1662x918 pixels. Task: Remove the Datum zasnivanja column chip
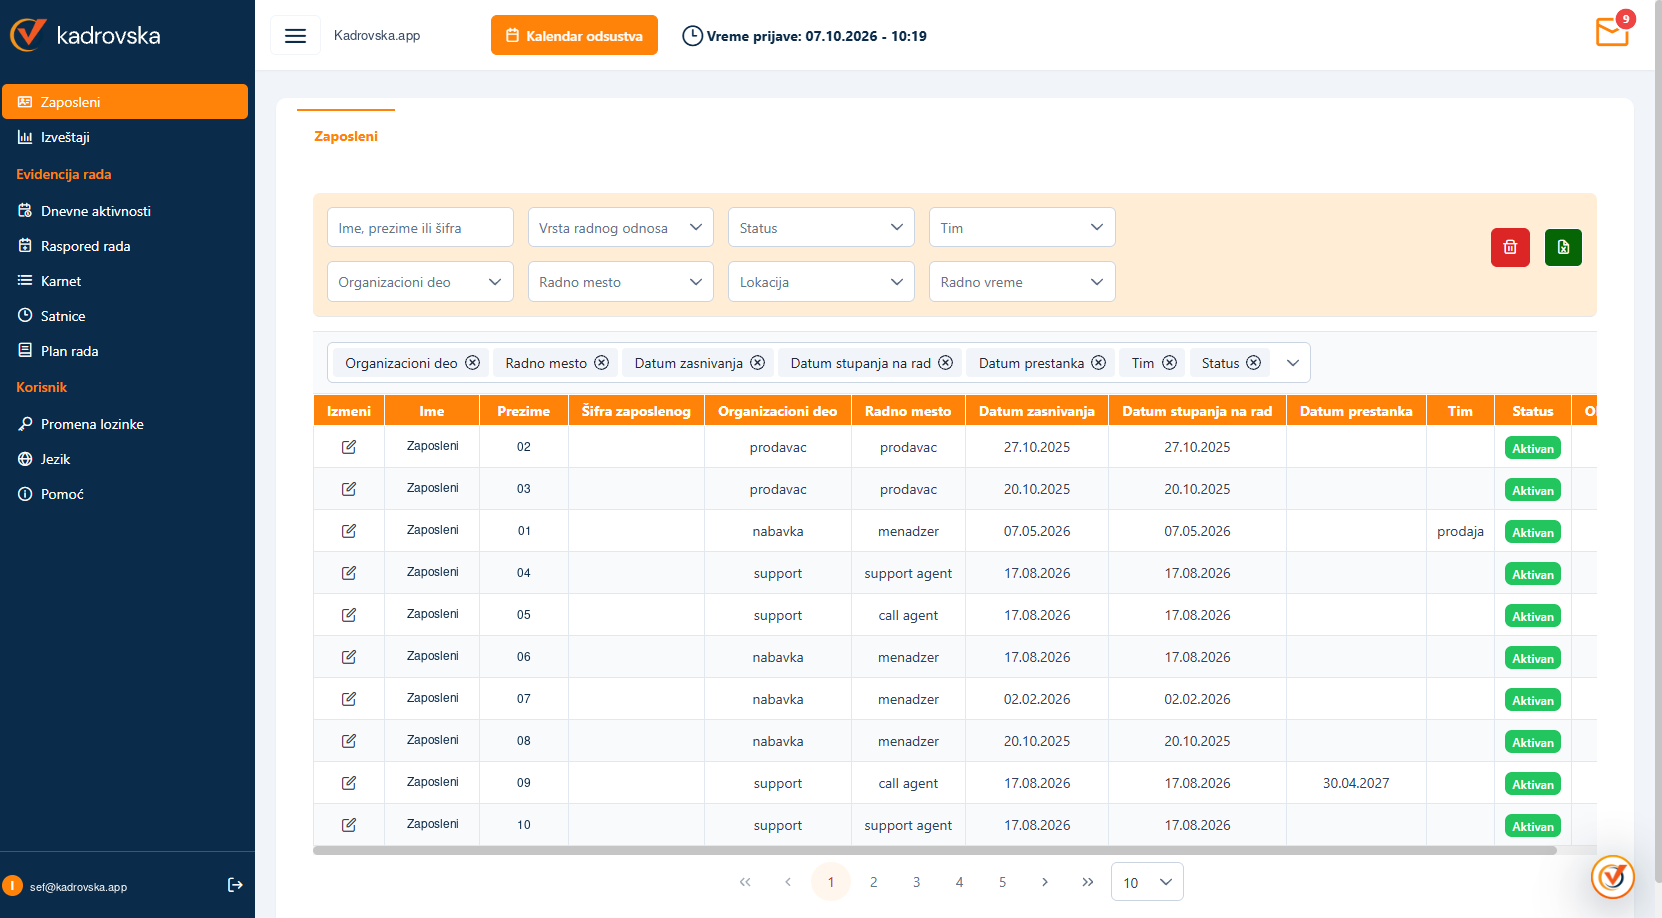(757, 363)
